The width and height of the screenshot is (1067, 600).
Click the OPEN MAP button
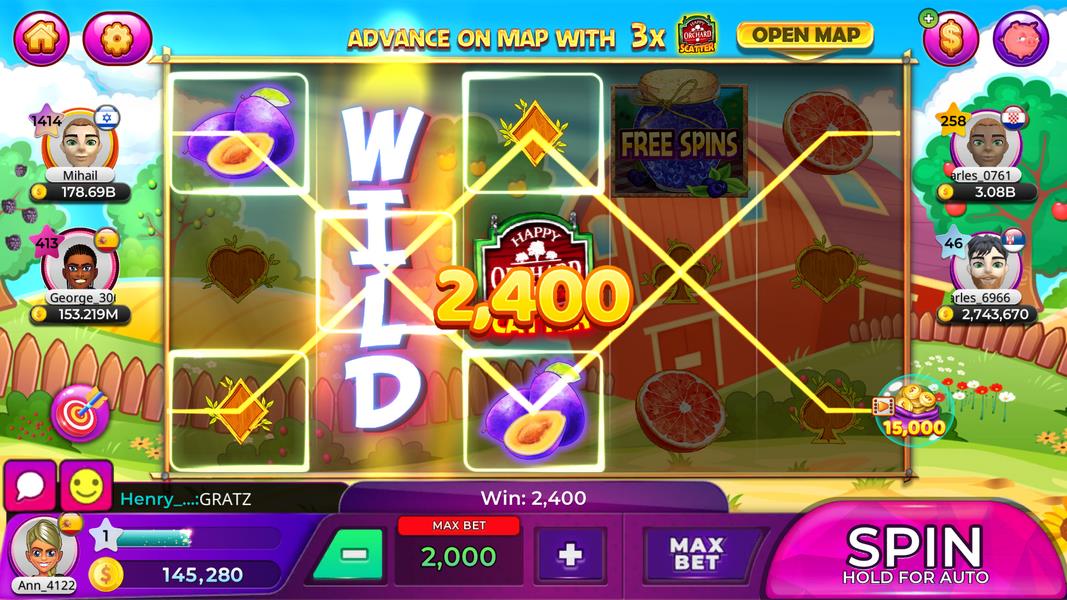pos(805,36)
